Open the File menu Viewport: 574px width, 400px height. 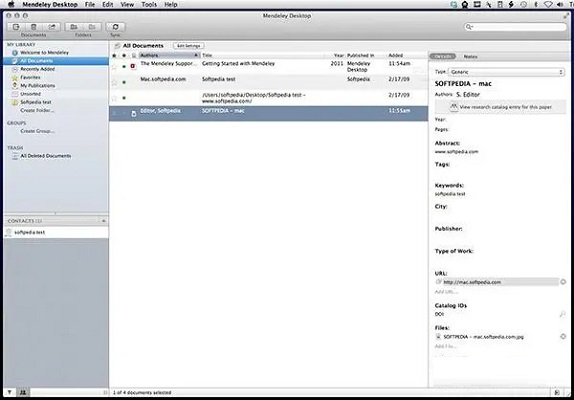[x=90, y=5]
